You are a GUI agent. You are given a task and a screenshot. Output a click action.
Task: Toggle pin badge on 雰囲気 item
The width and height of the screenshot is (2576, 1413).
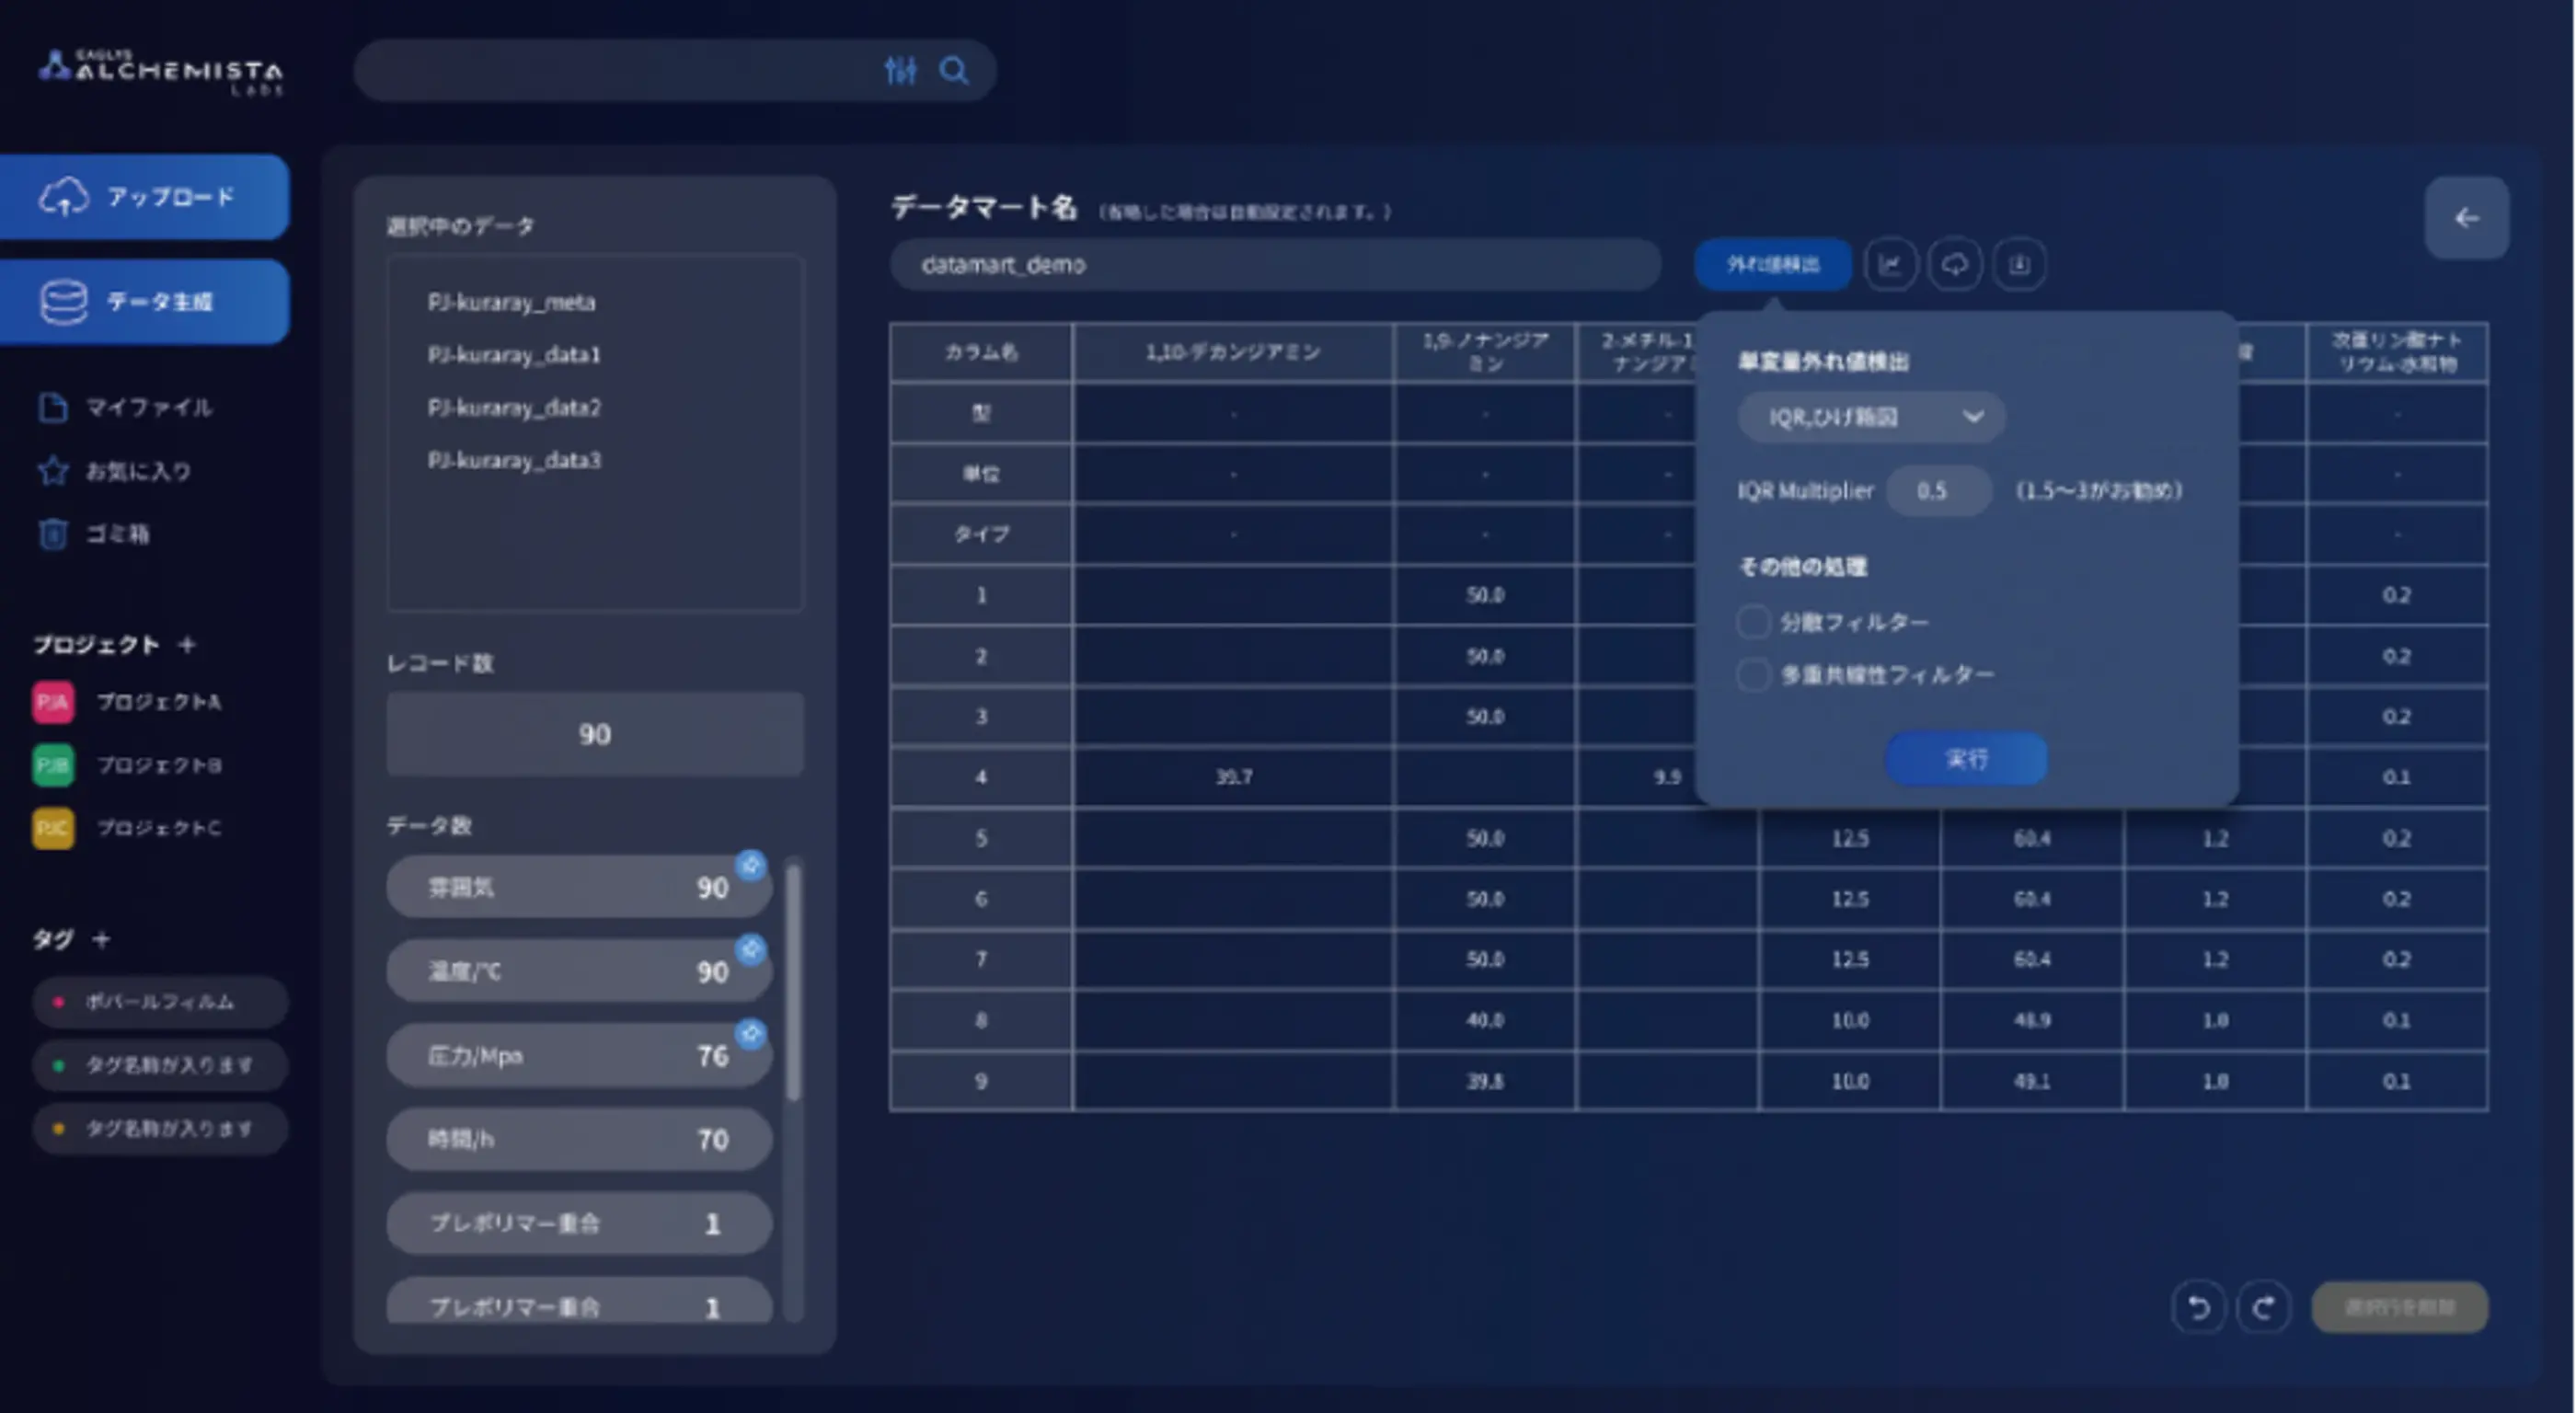pyautogui.click(x=751, y=865)
